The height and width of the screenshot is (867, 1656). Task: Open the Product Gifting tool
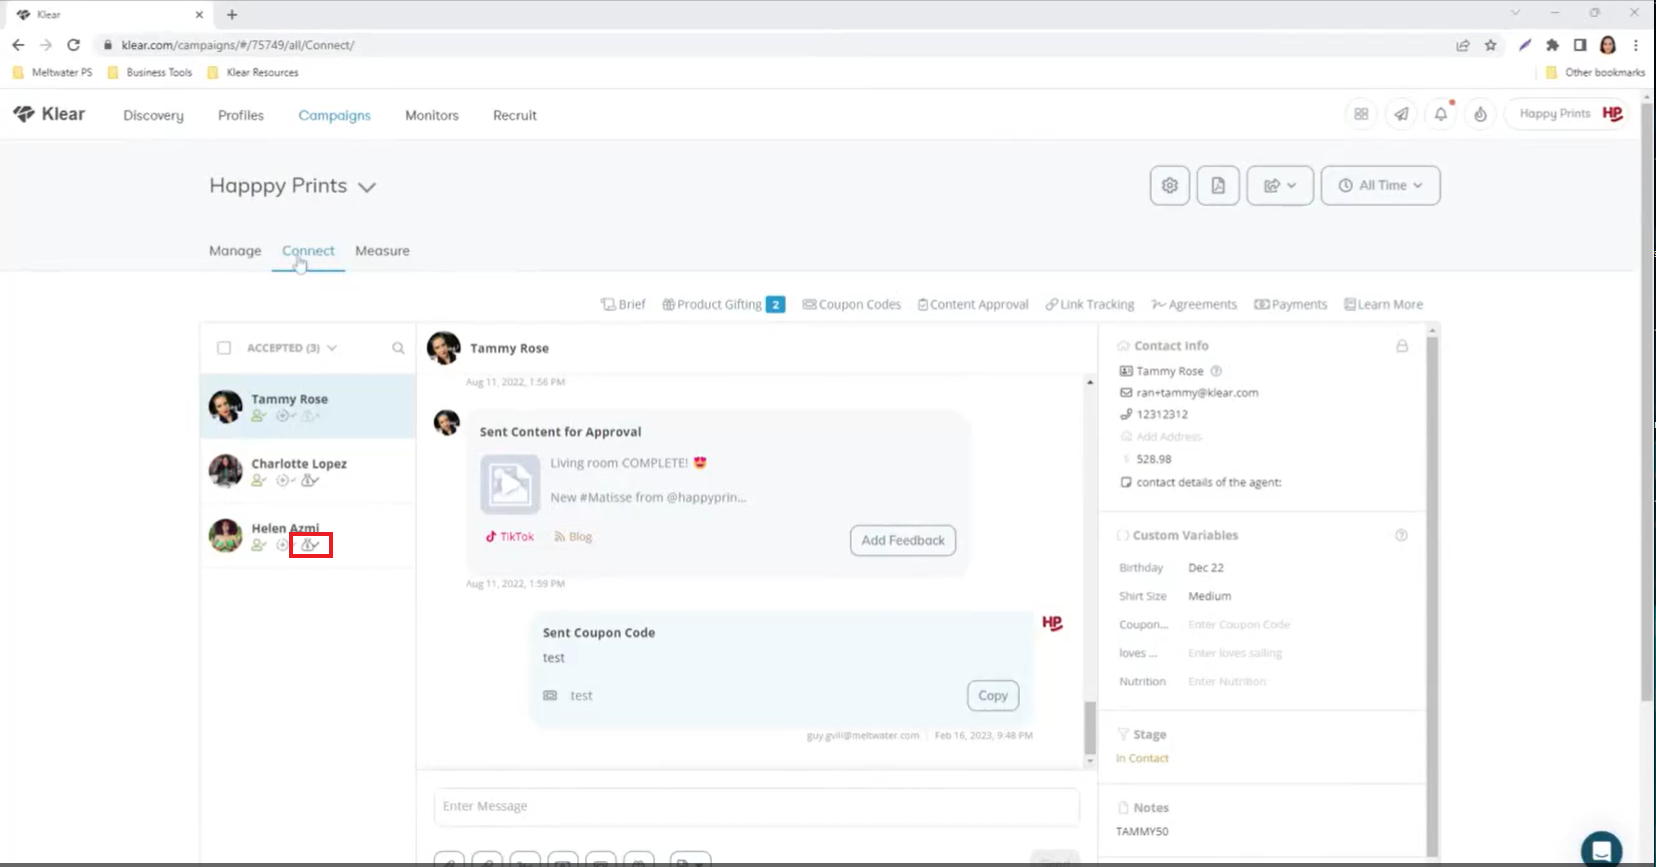click(x=722, y=305)
